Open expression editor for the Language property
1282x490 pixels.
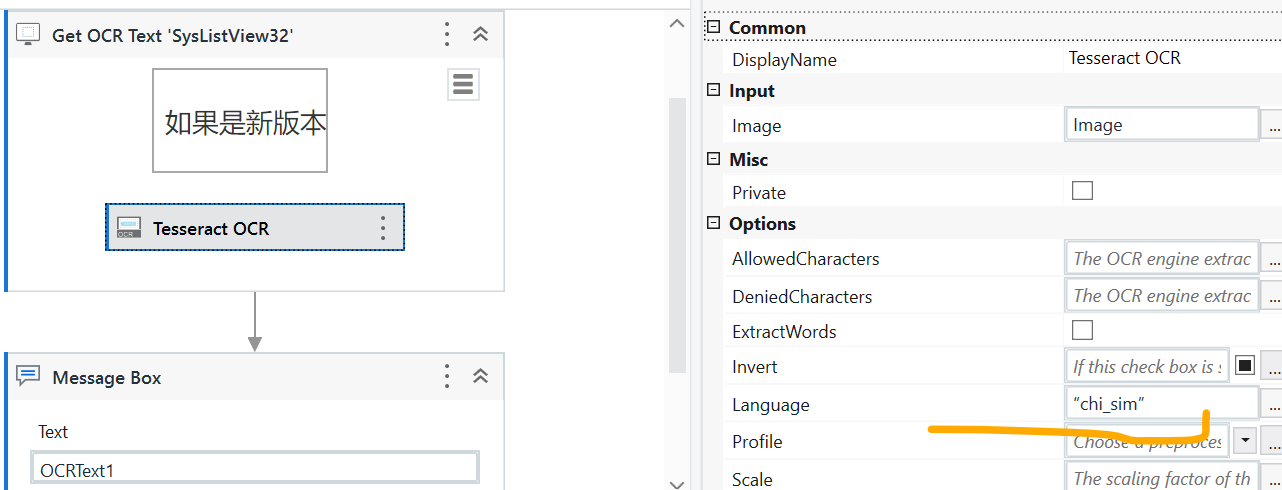coord(1273,404)
